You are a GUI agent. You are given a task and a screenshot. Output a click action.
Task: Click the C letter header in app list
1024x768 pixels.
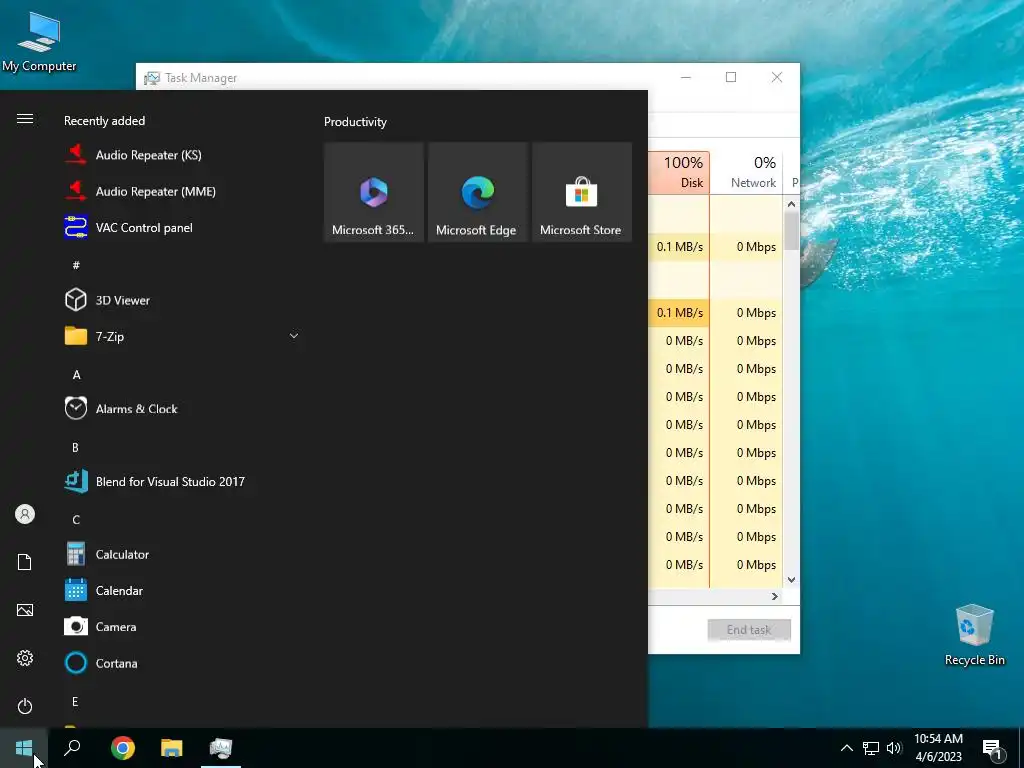76,520
